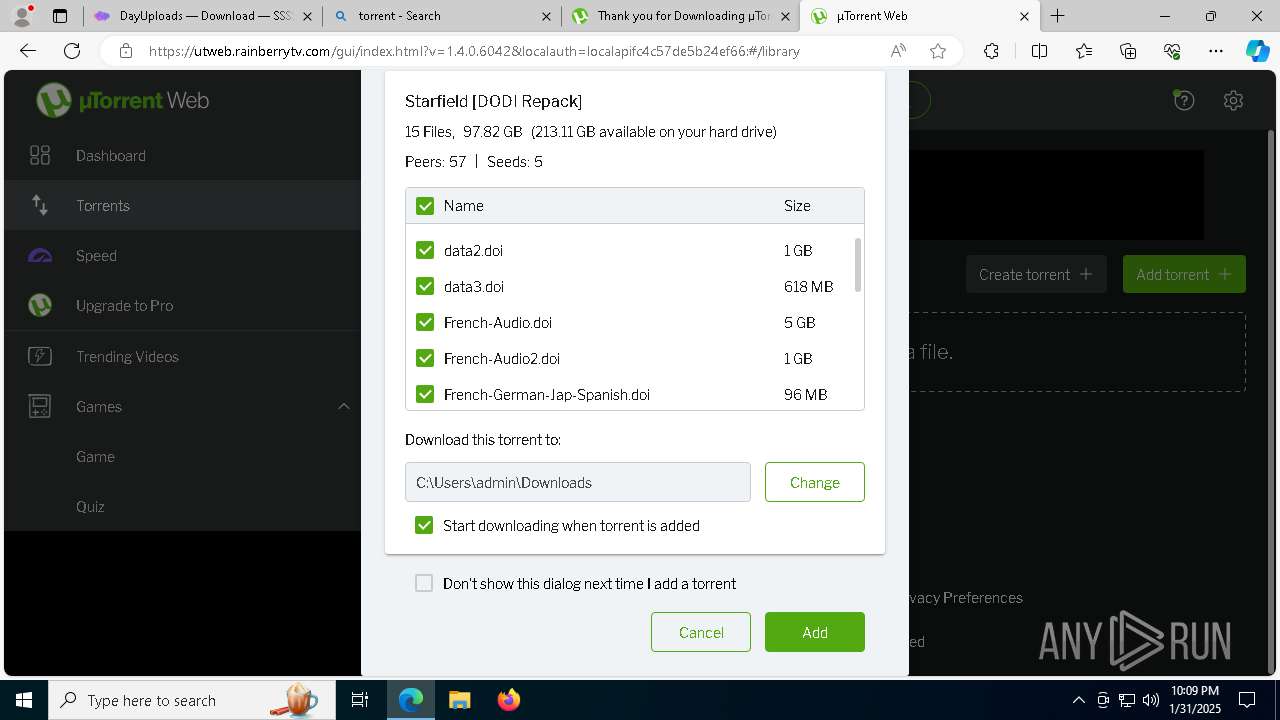Open the Quiz submenu item
This screenshot has height=720, width=1280.
tap(90, 506)
